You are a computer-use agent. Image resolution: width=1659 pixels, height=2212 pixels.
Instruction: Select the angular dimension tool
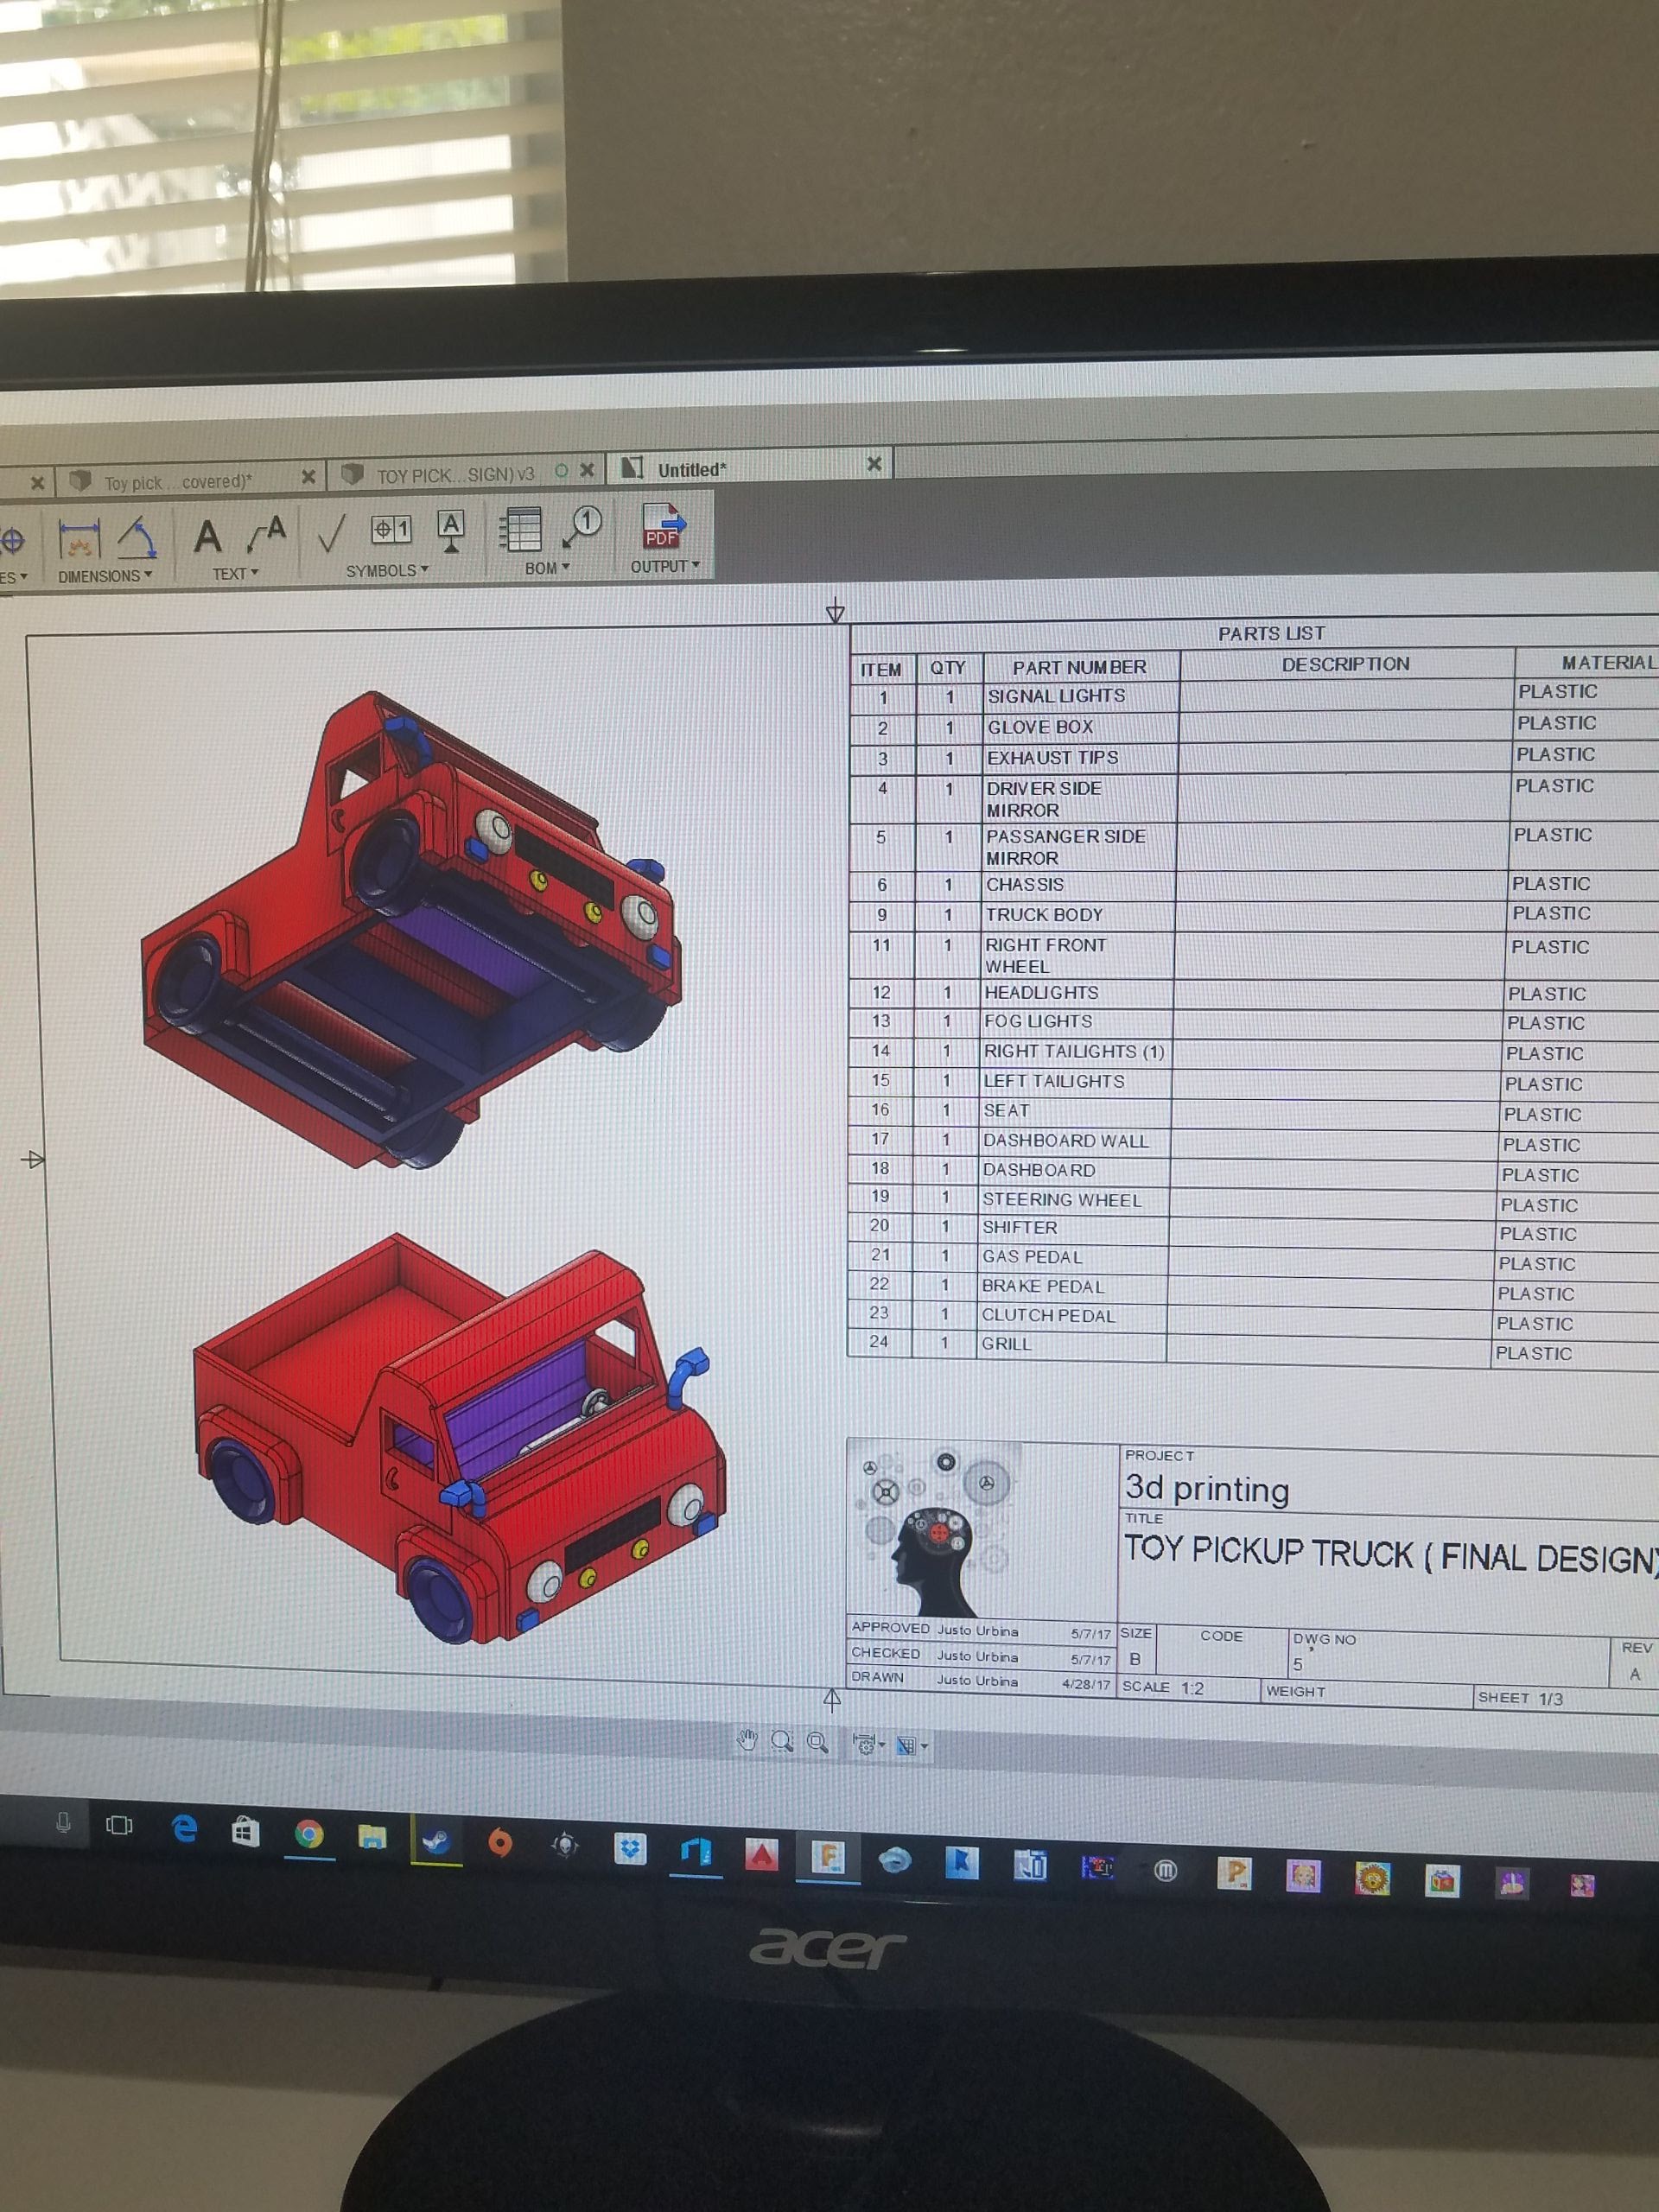(x=138, y=538)
